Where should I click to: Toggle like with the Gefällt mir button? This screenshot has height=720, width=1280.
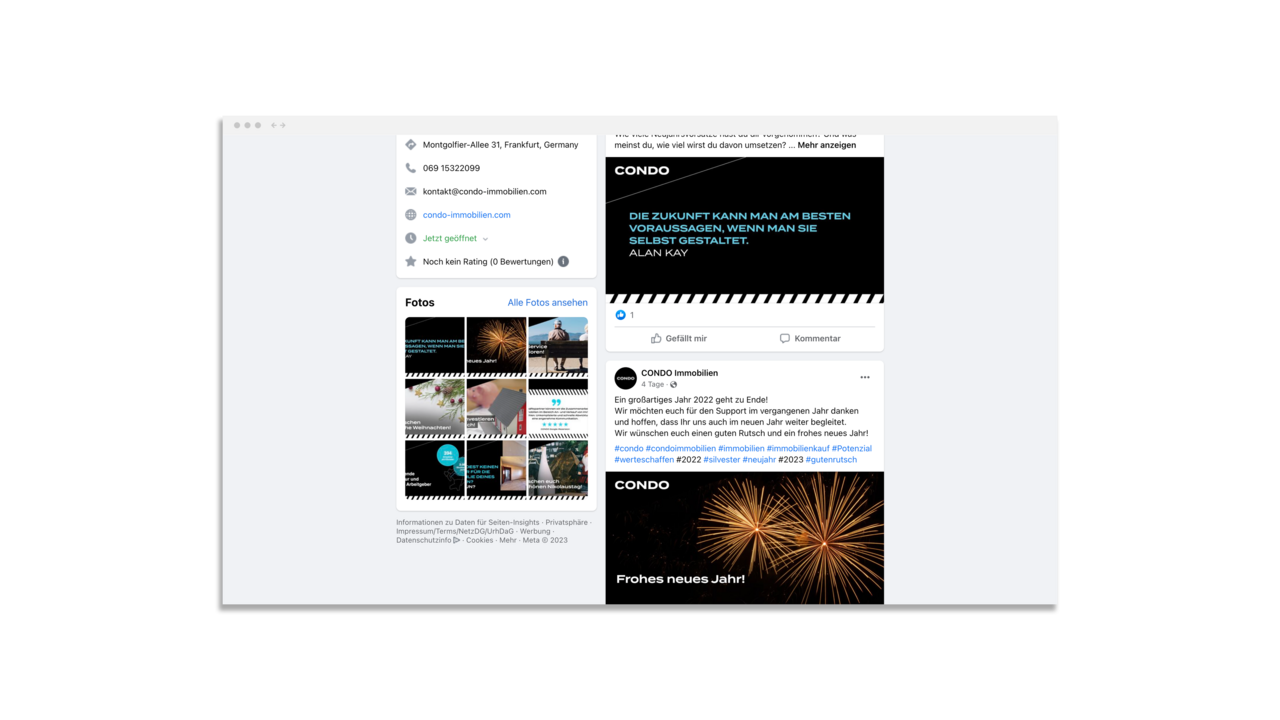[x=678, y=338]
